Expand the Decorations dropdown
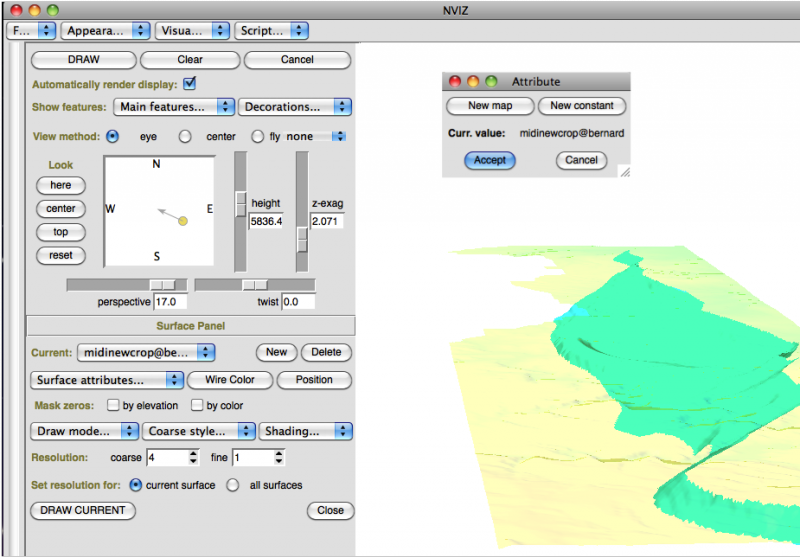The height and width of the screenshot is (558, 800). (296, 106)
